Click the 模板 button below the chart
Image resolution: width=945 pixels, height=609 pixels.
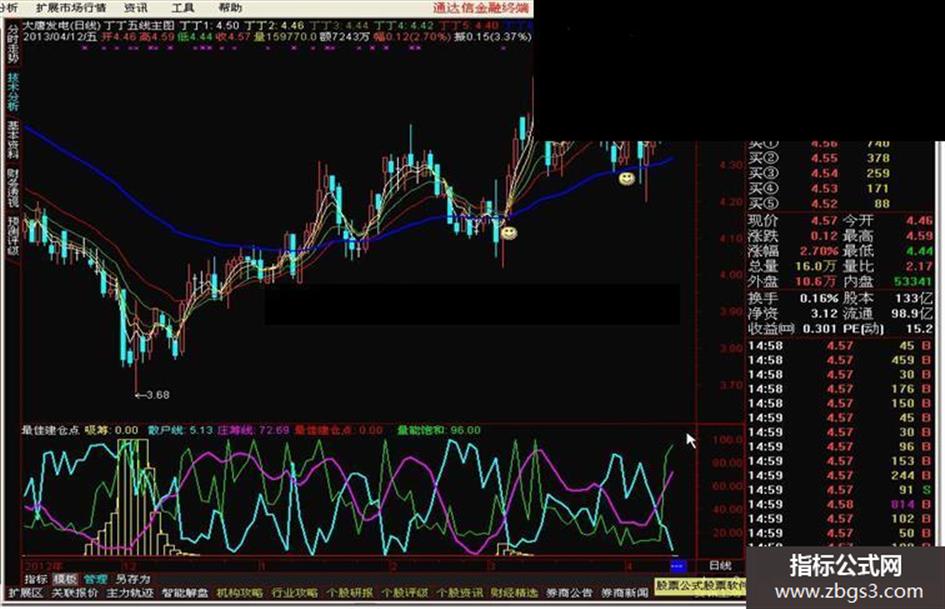pos(65,579)
